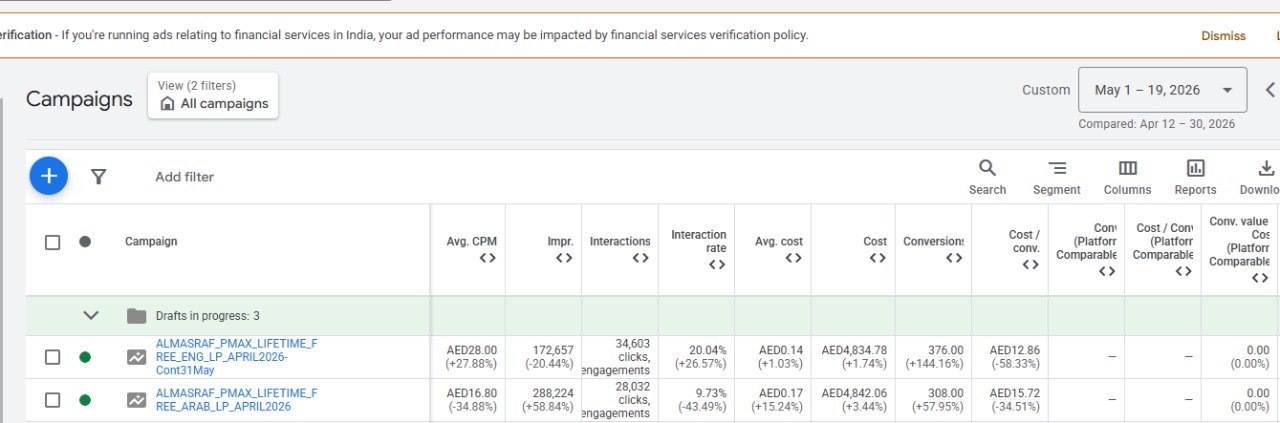Open the May 1 – 19, 2026 date range dropdown

(x=1162, y=90)
